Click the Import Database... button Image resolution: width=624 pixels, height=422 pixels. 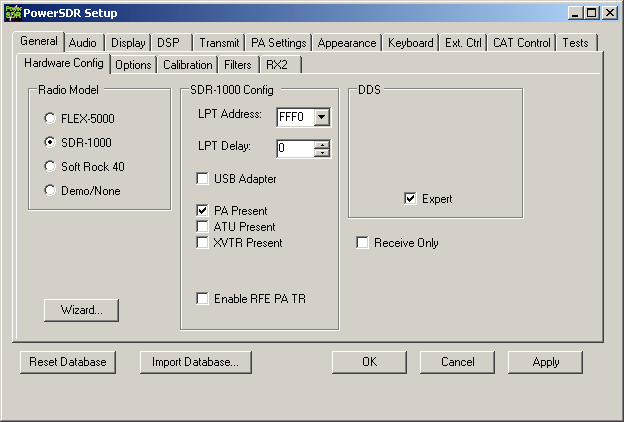tap(195, 362)
